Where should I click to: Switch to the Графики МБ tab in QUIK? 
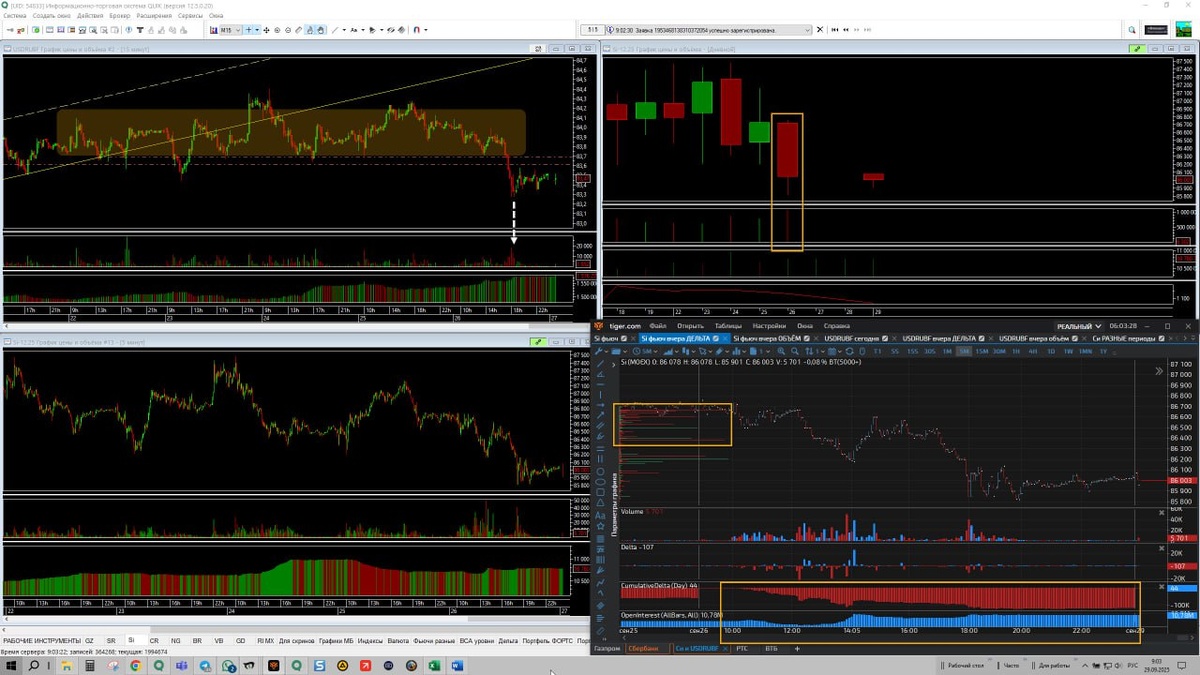(336, 640)
